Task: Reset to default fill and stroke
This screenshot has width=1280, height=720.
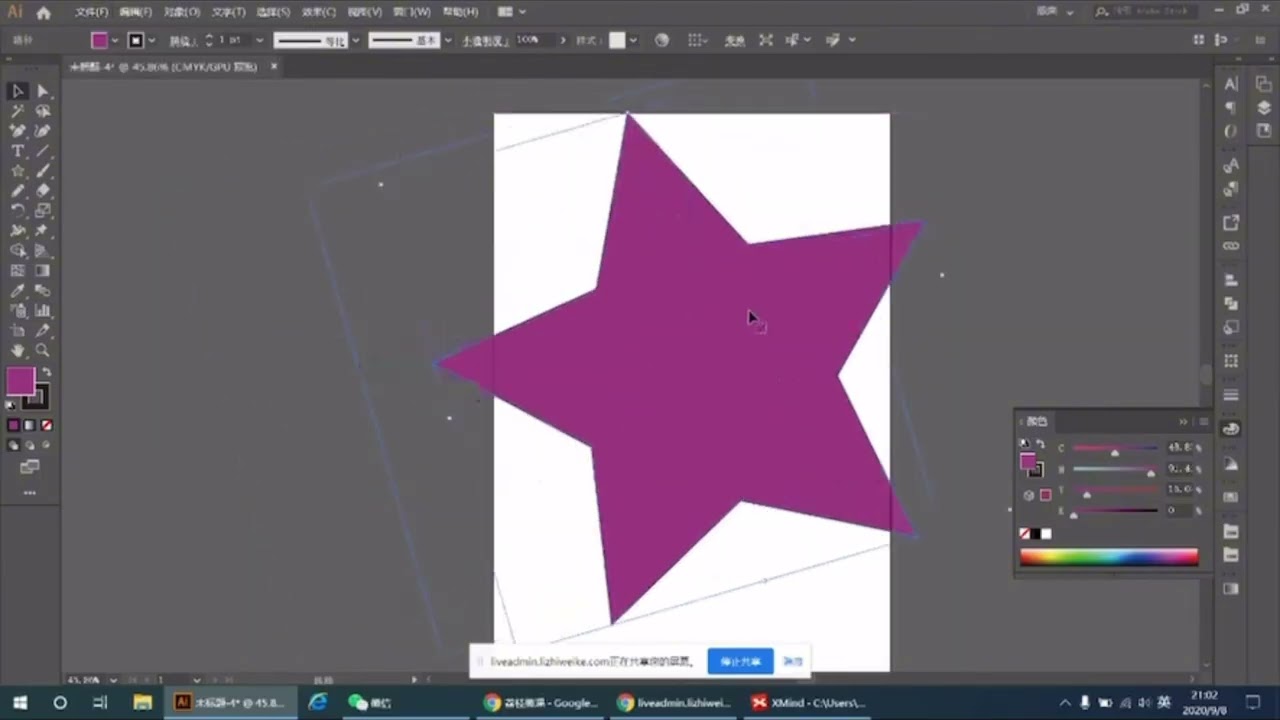Action: (x=12, y=405)
